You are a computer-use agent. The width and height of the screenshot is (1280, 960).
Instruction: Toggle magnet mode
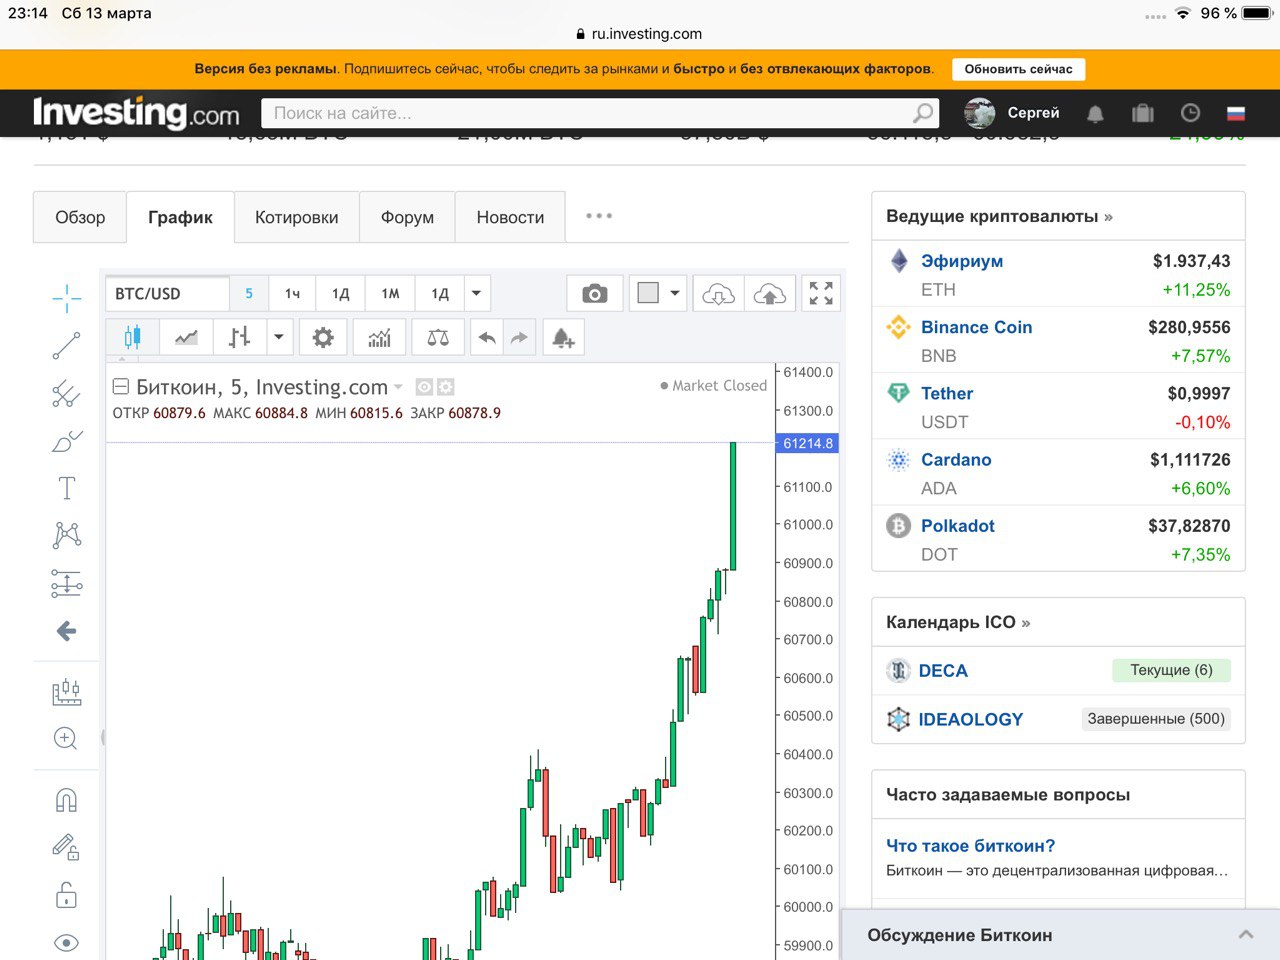click(x=66, y=800)
